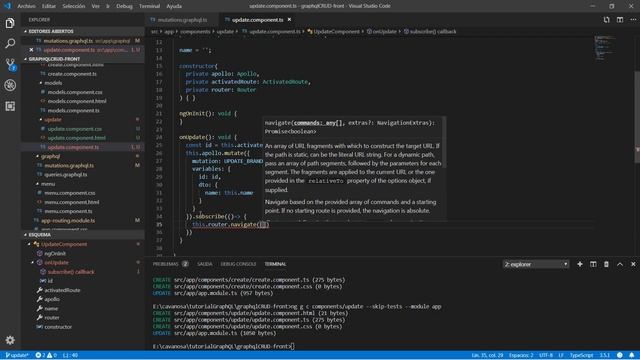Open the Selección menu
The height and width of the screenshot is (360, 640).
73,6
